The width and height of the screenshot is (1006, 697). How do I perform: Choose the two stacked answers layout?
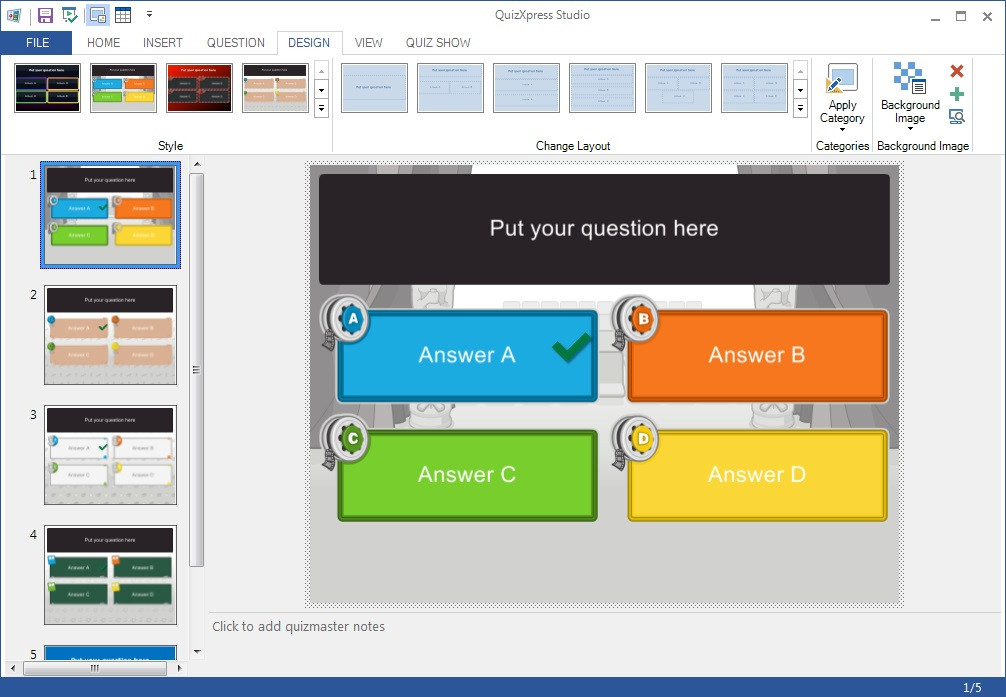(x=526, y=88)
